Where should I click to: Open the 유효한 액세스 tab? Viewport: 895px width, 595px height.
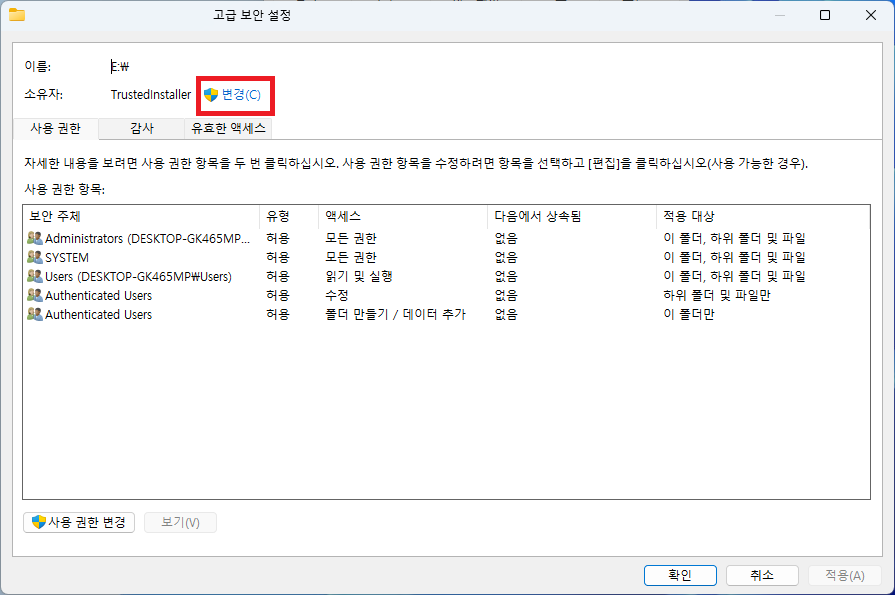[227, 128]
